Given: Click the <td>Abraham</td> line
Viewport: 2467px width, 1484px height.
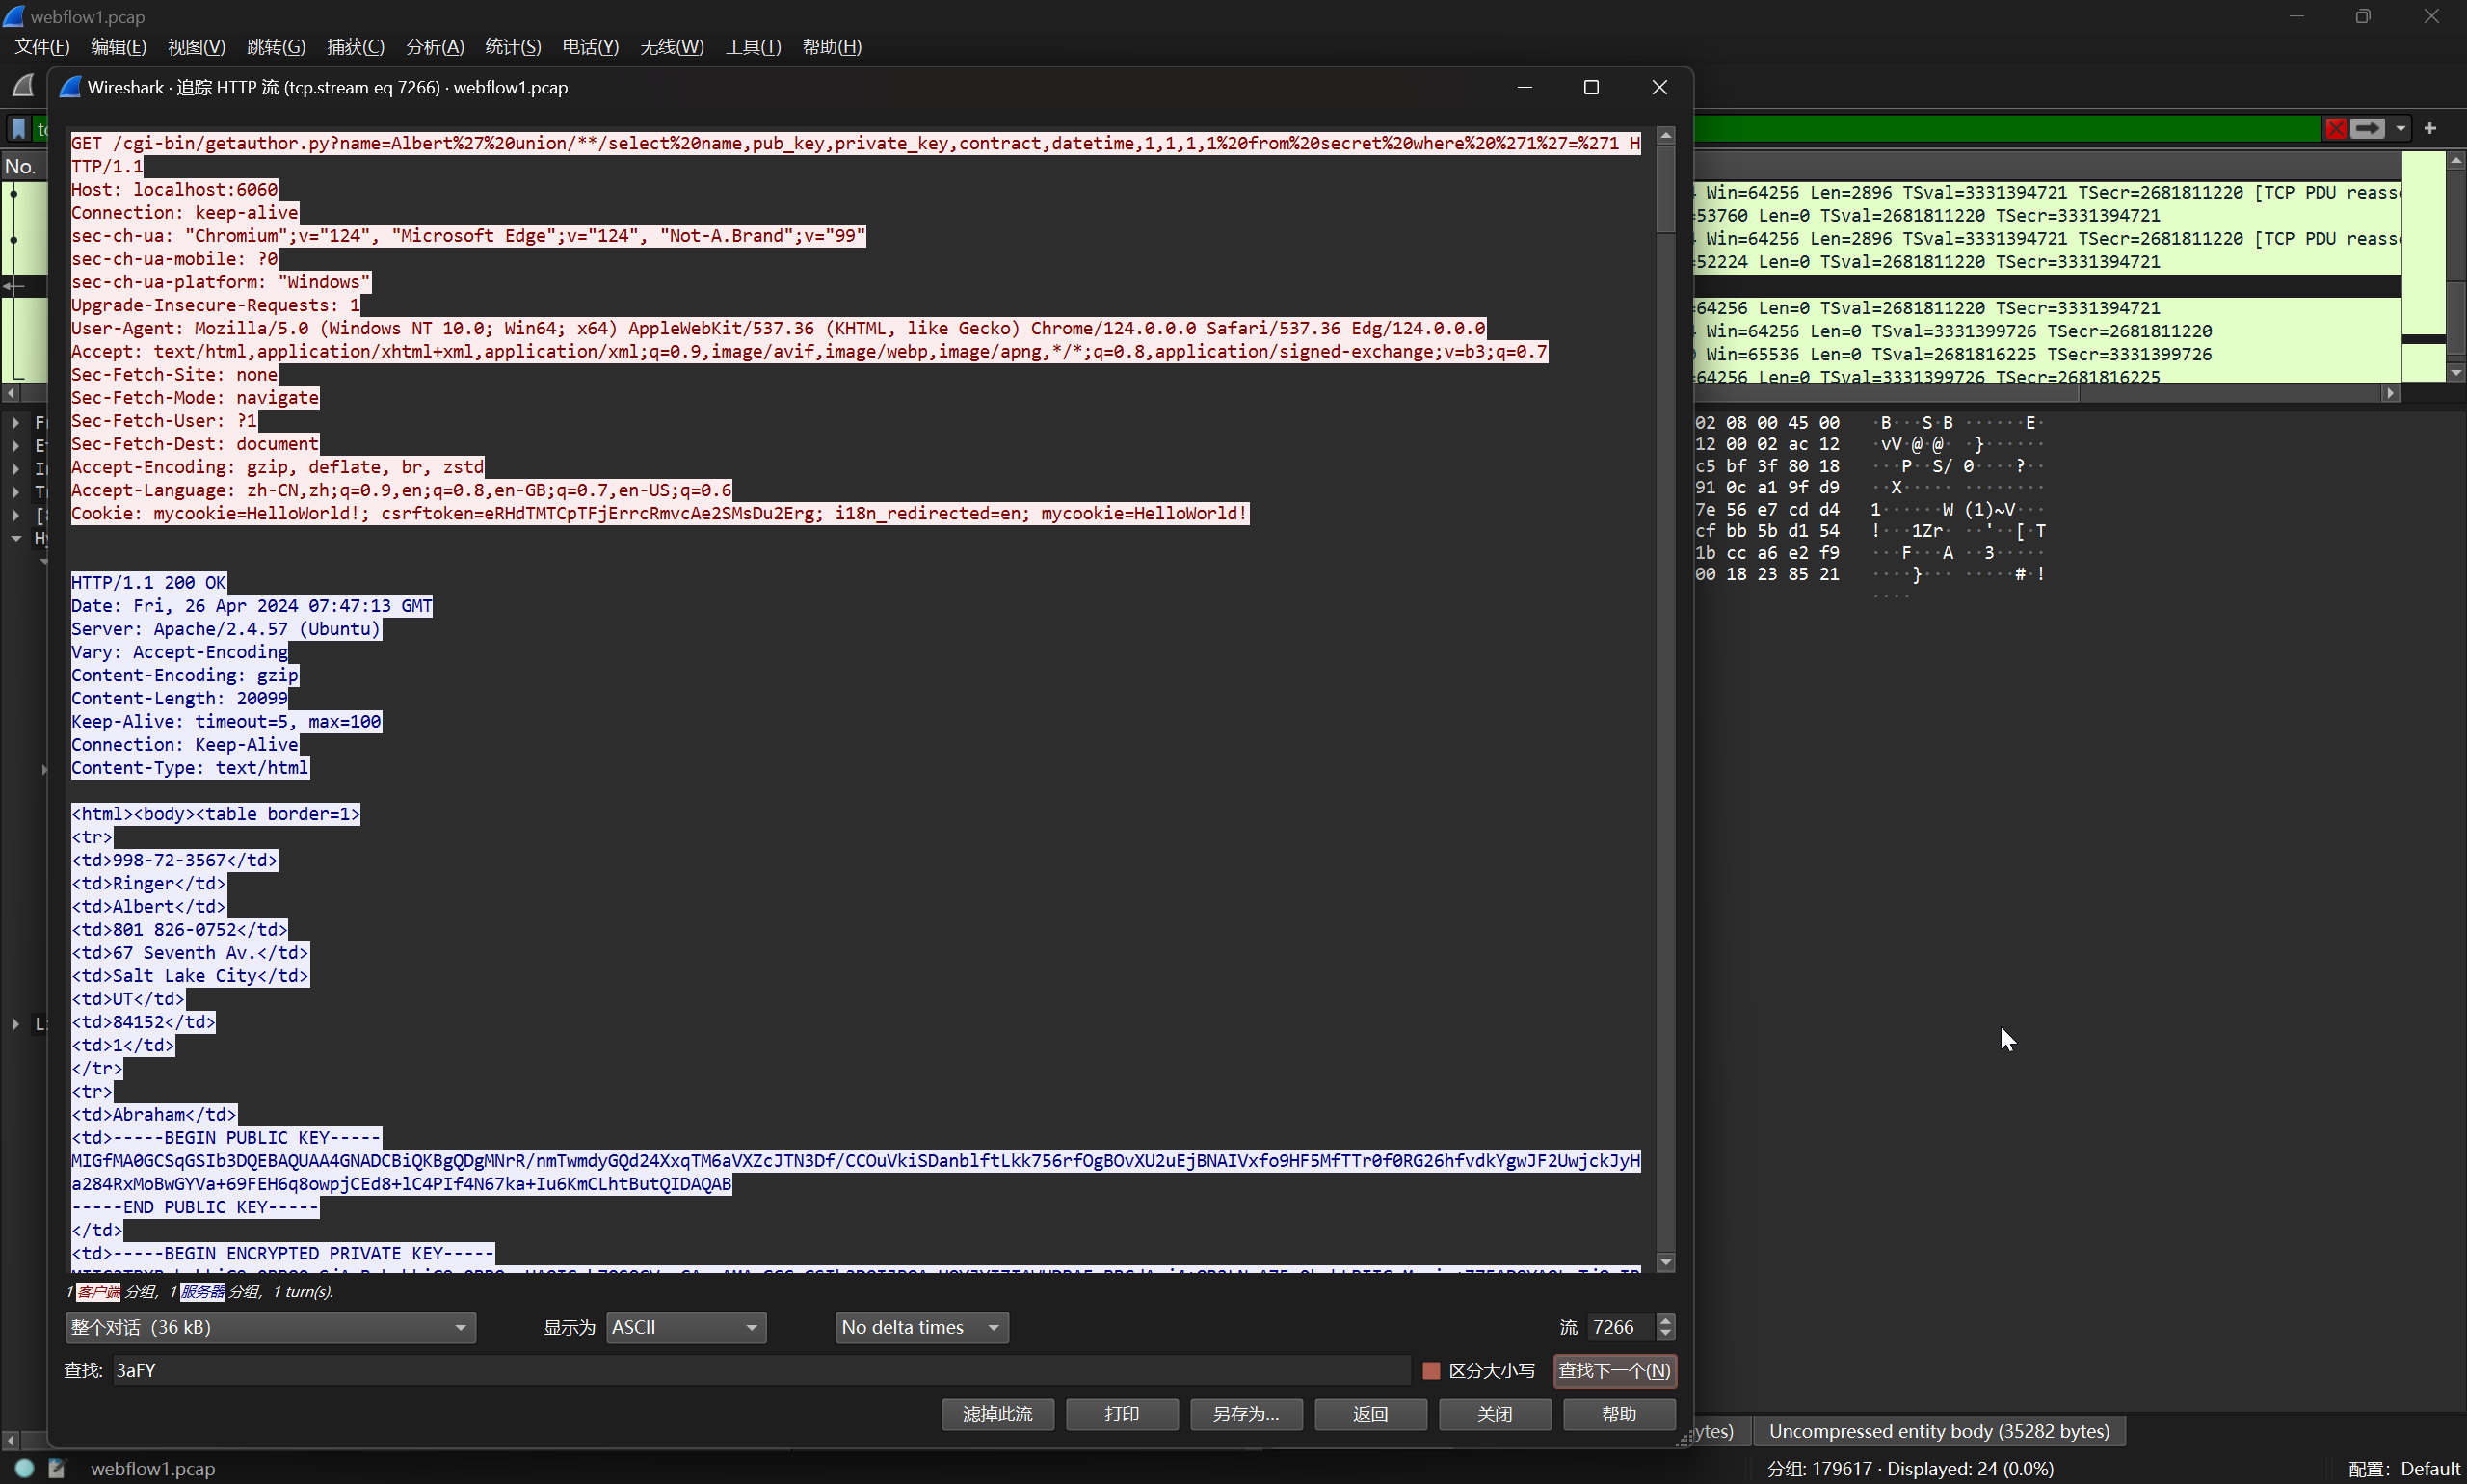Looking at the screenshot, I should (154, 1115).
